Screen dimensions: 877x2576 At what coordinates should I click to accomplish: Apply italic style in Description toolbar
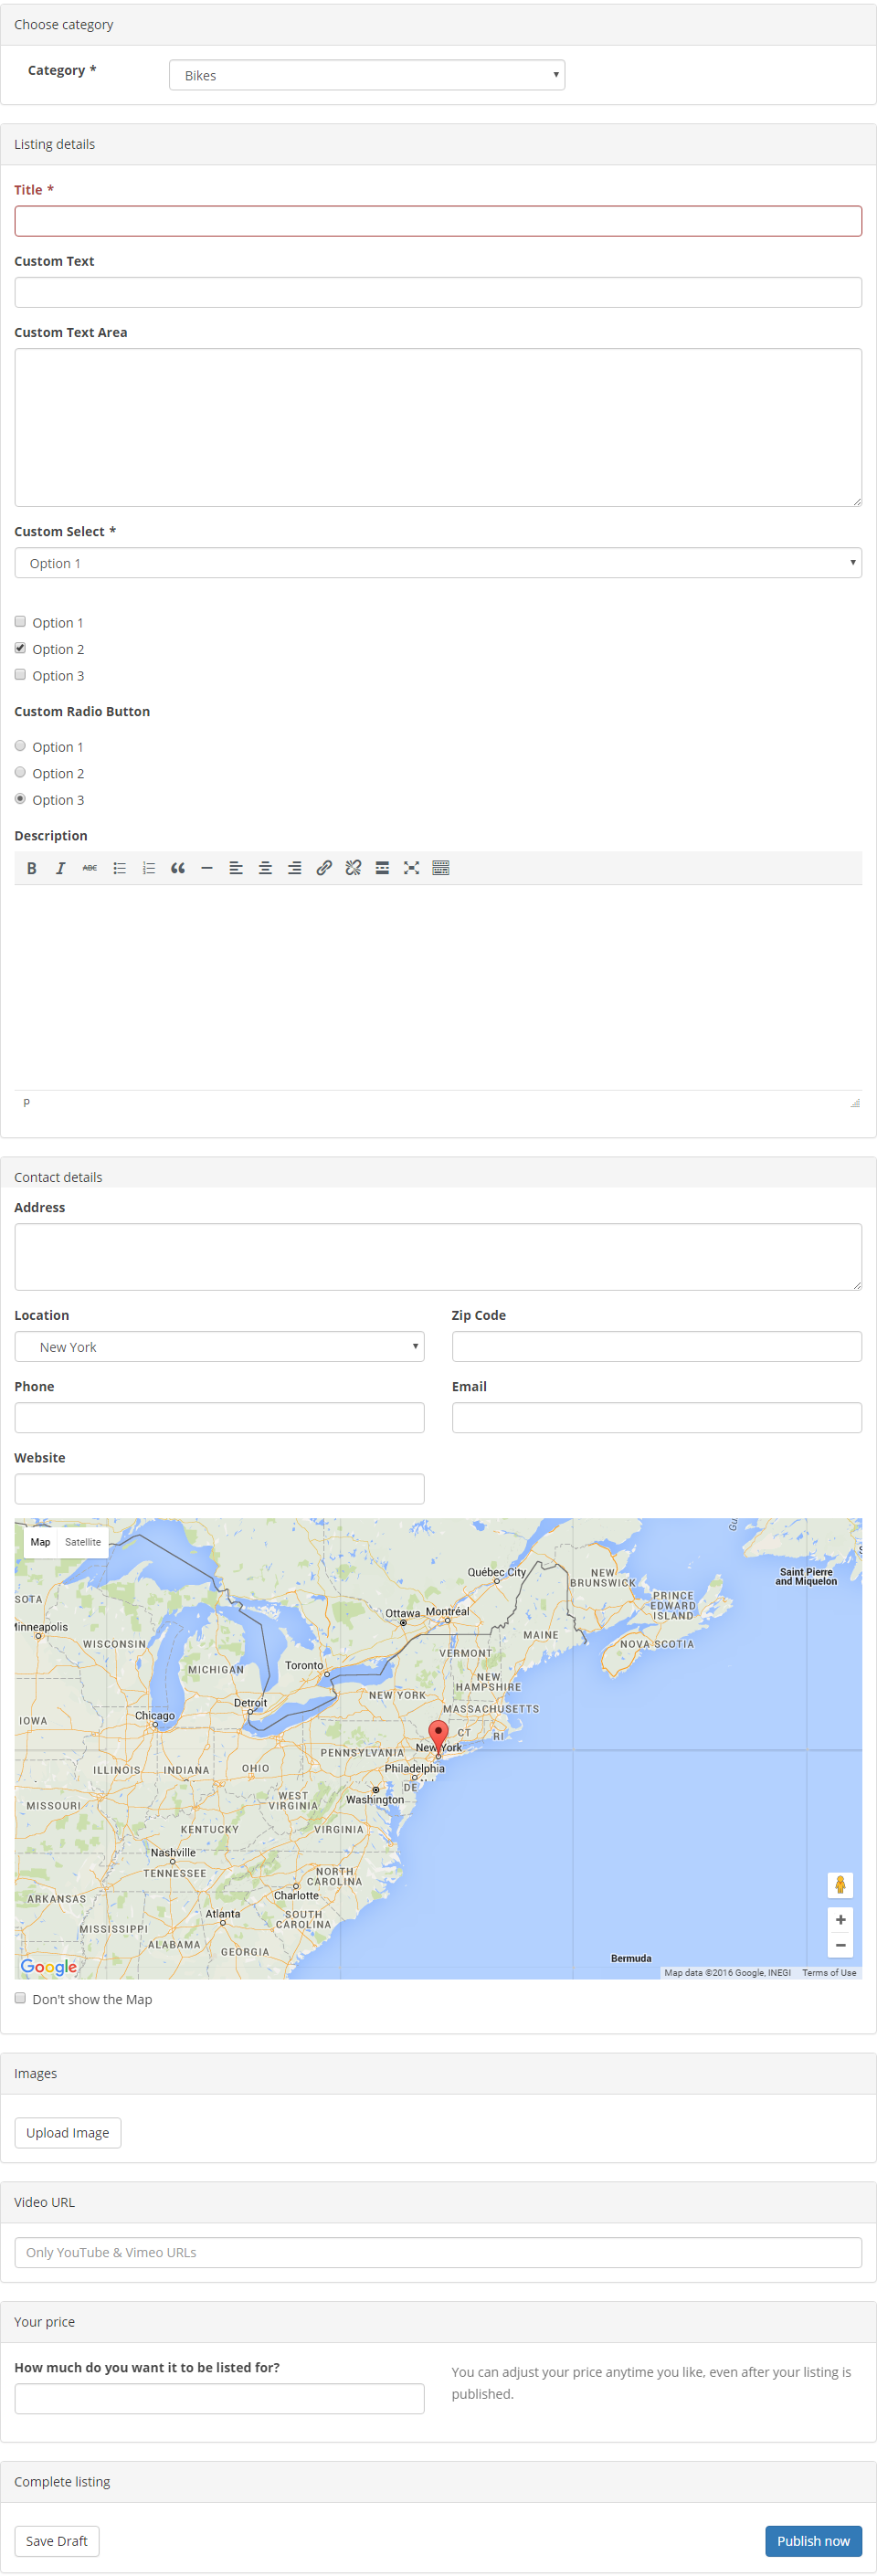point(60,868)
